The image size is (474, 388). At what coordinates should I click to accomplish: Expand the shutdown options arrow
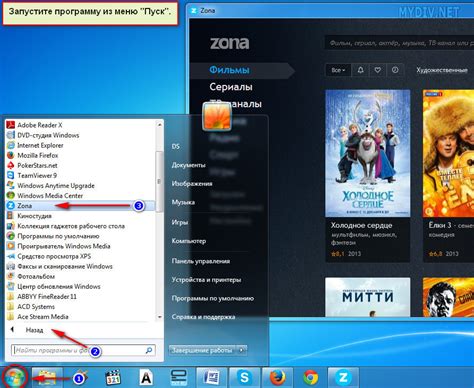point(242,350)
